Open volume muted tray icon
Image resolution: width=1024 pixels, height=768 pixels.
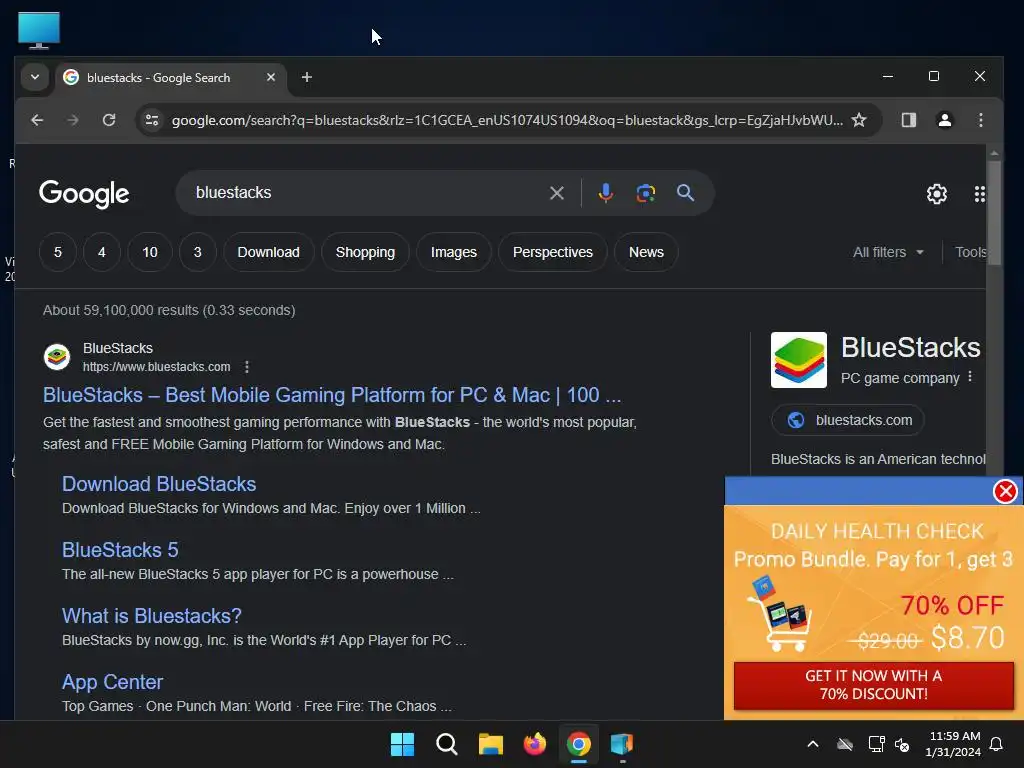point(902,744)
